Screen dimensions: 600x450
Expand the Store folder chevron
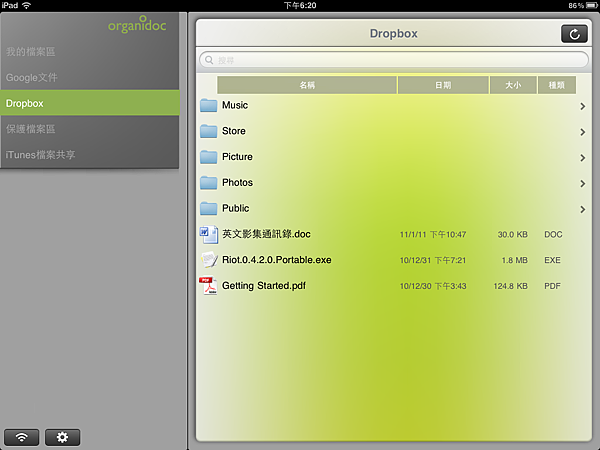click(x=582, y=132)
